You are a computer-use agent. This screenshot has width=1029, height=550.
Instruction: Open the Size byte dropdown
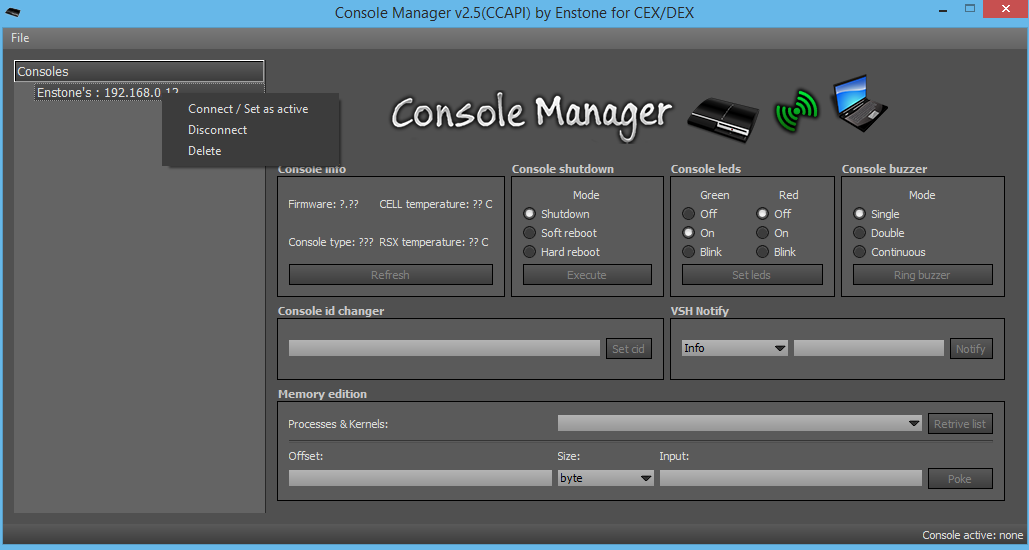(606, 478)
